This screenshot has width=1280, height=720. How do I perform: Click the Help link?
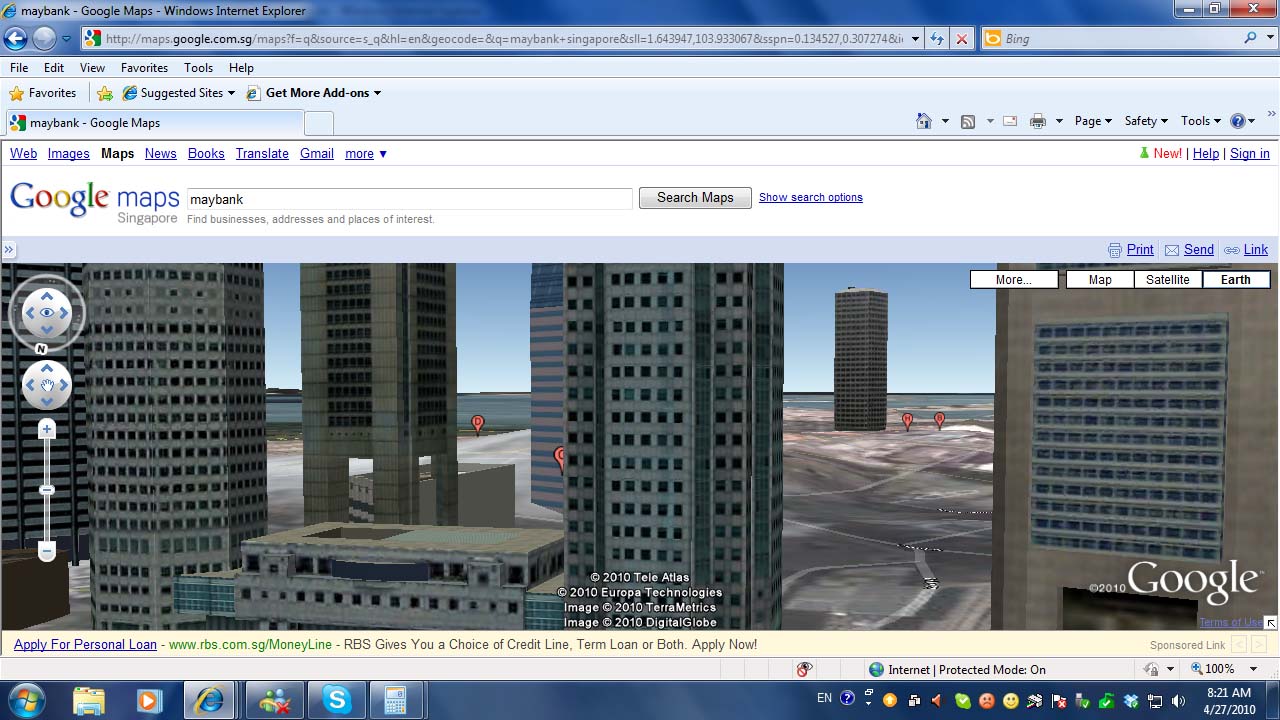click(x=1206, y=153)
